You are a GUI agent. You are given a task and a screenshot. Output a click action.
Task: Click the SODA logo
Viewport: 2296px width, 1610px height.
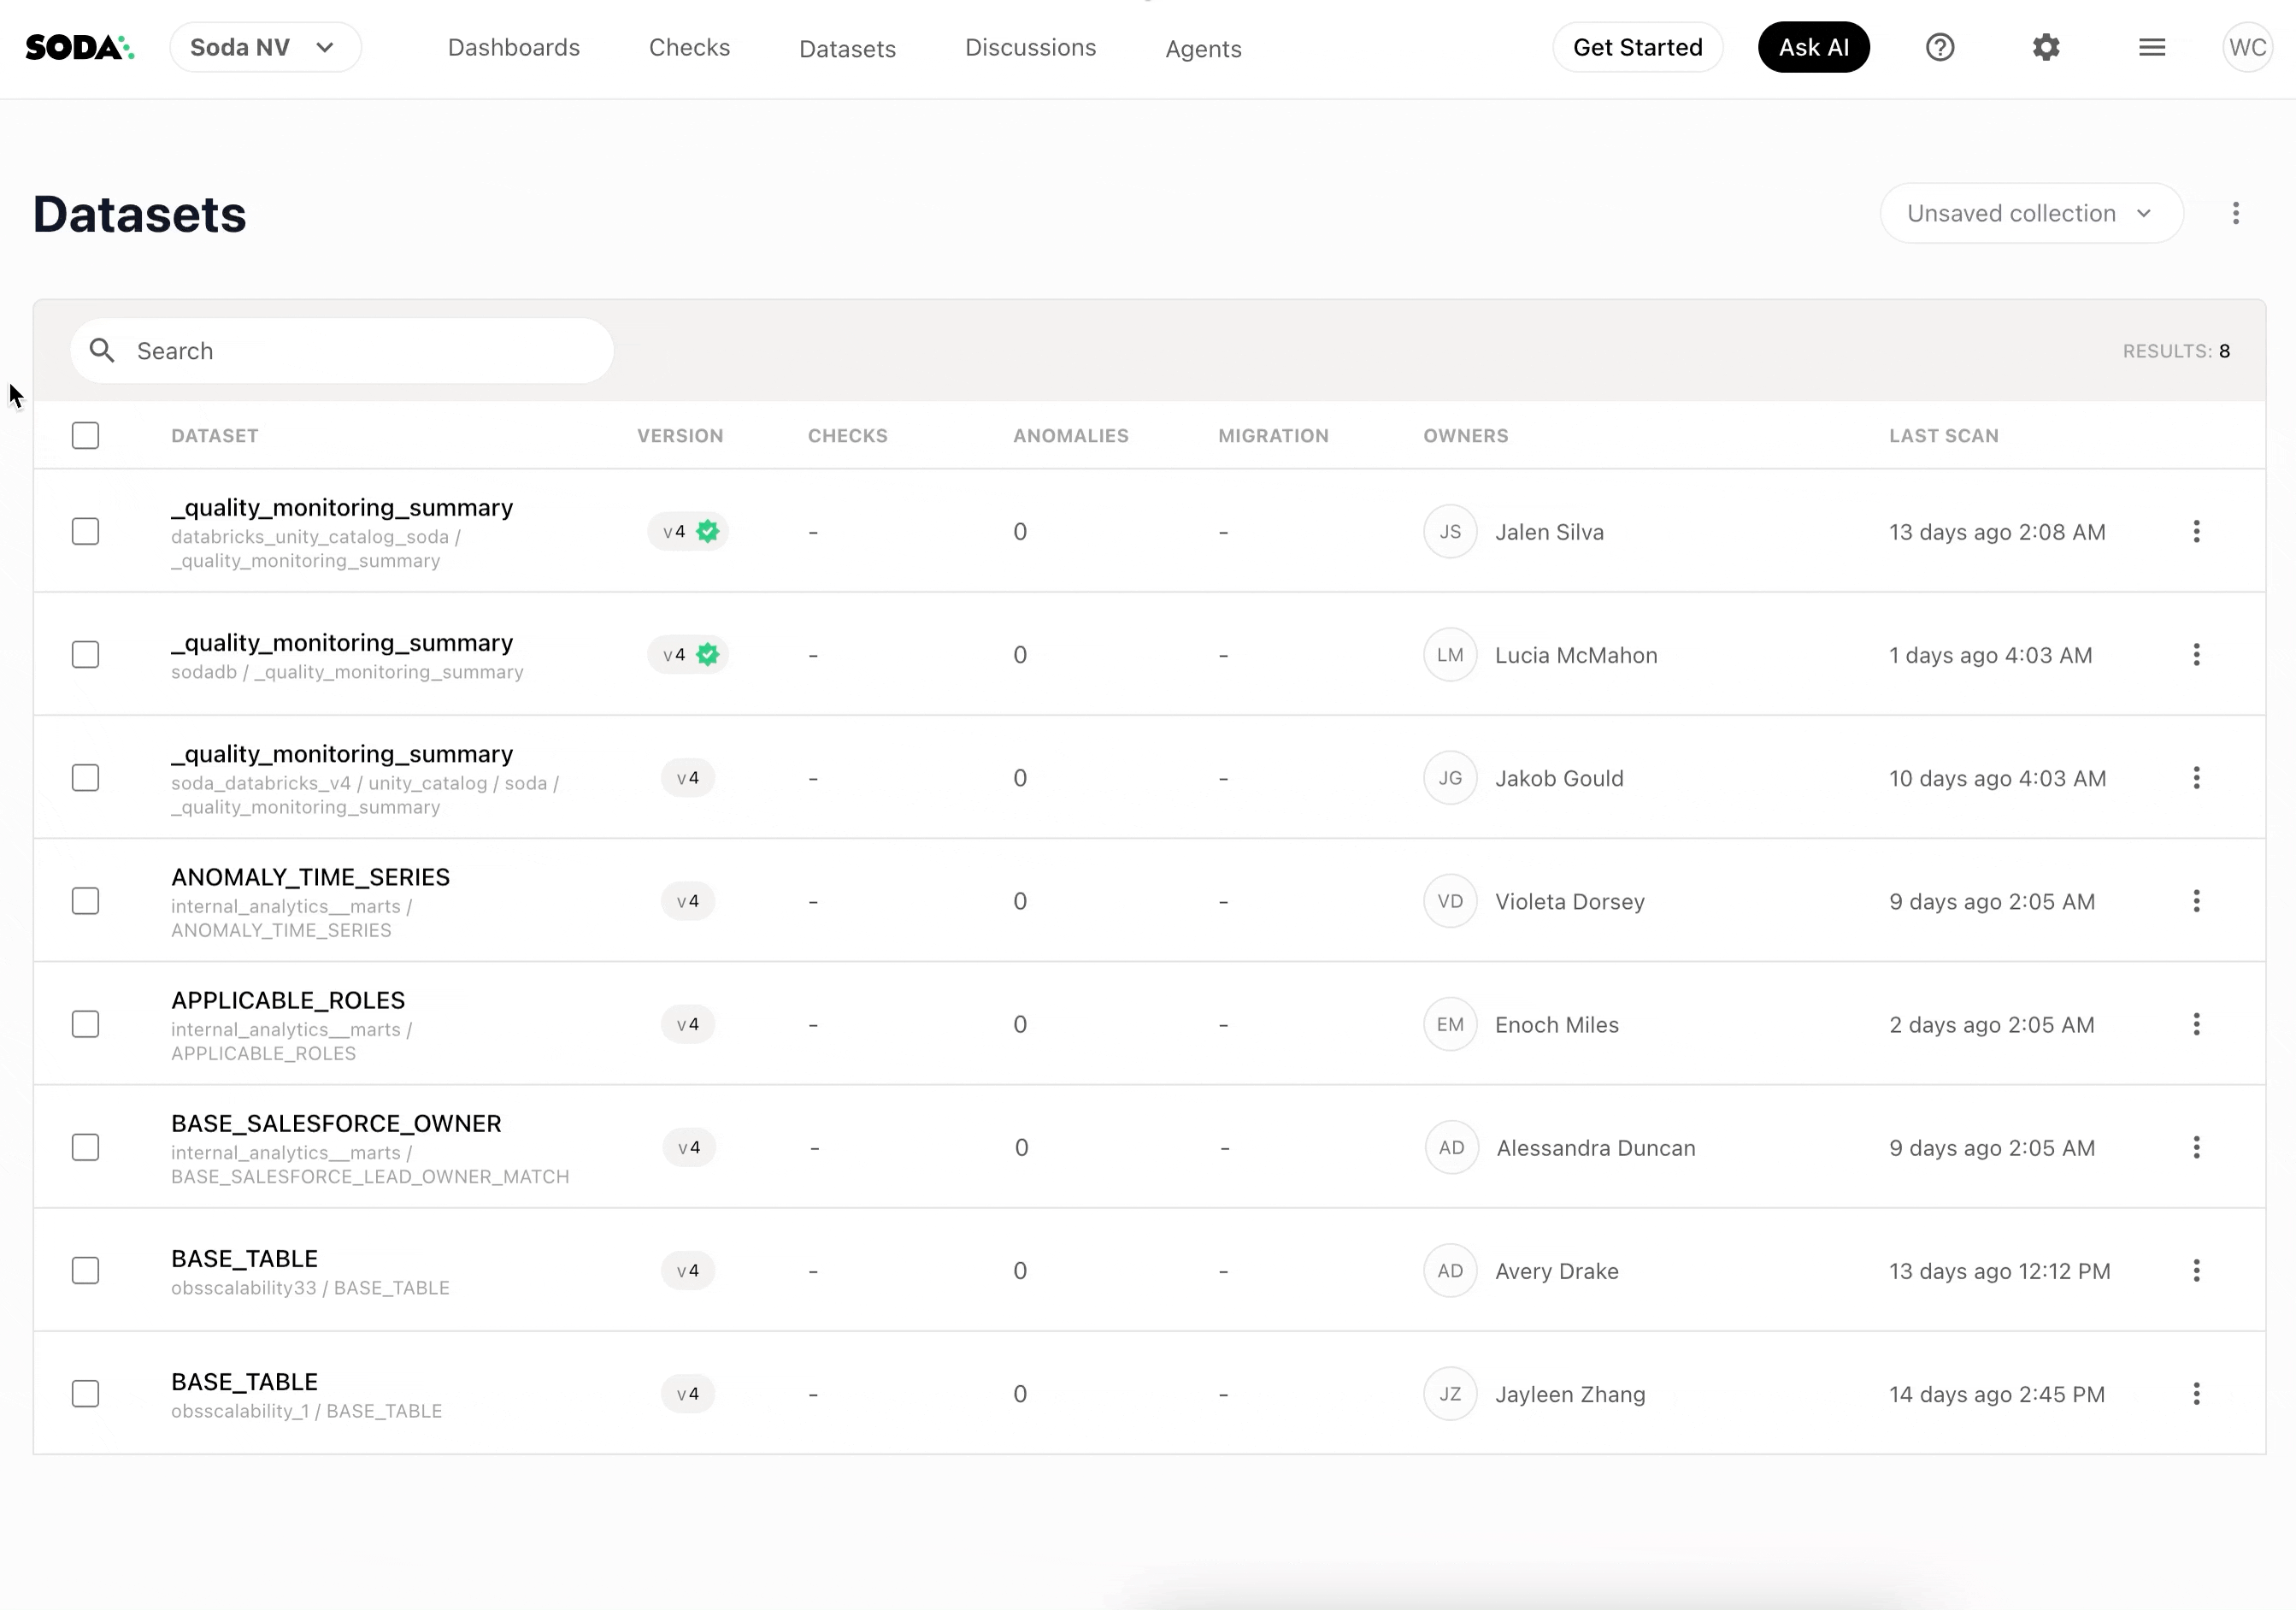click(79, 47)
